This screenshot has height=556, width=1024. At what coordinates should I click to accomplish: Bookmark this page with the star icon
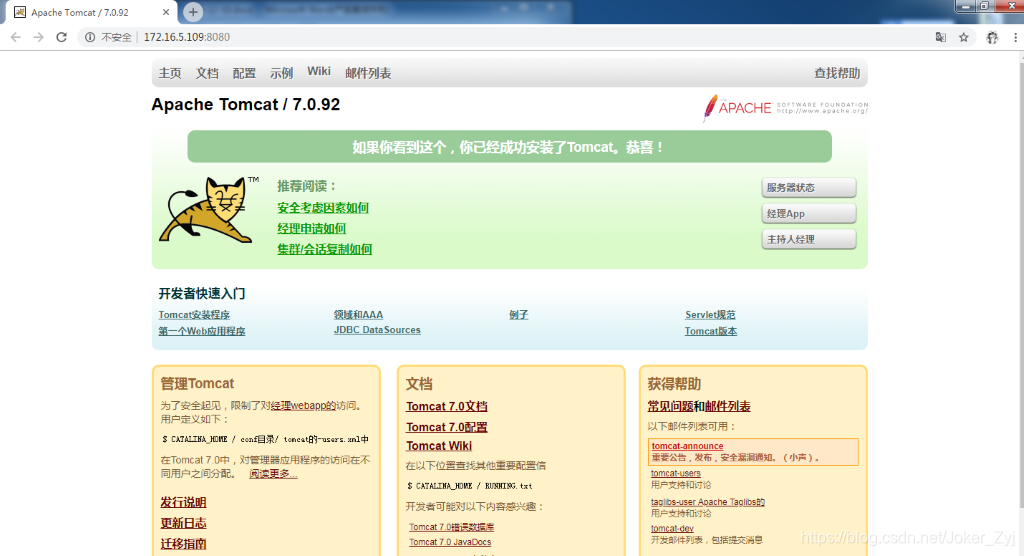[x=963, y=37]
